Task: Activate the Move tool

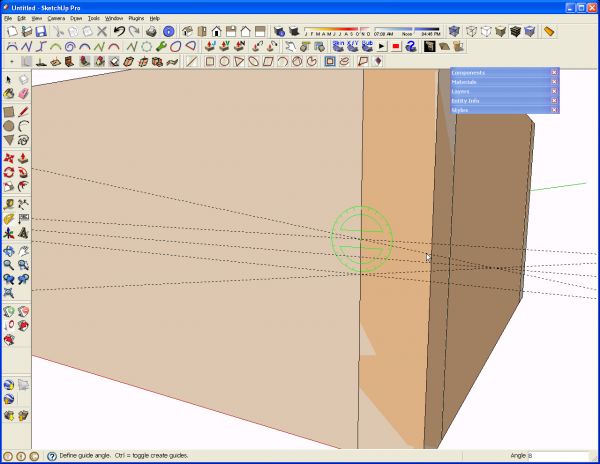Action: pos(9,158)
